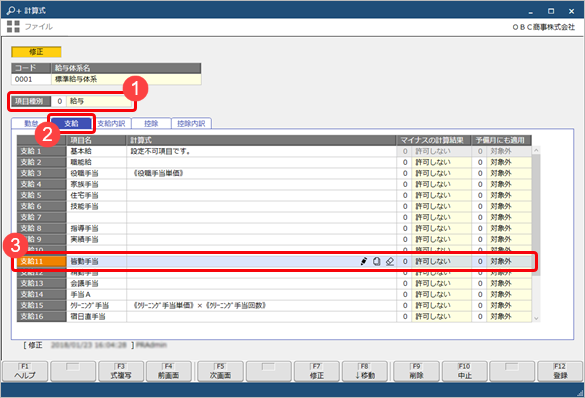Image resolution: width=585 pixels, height=398 pixels.
Task: Click the 予備月にも適用 column header
Action: 501,140
